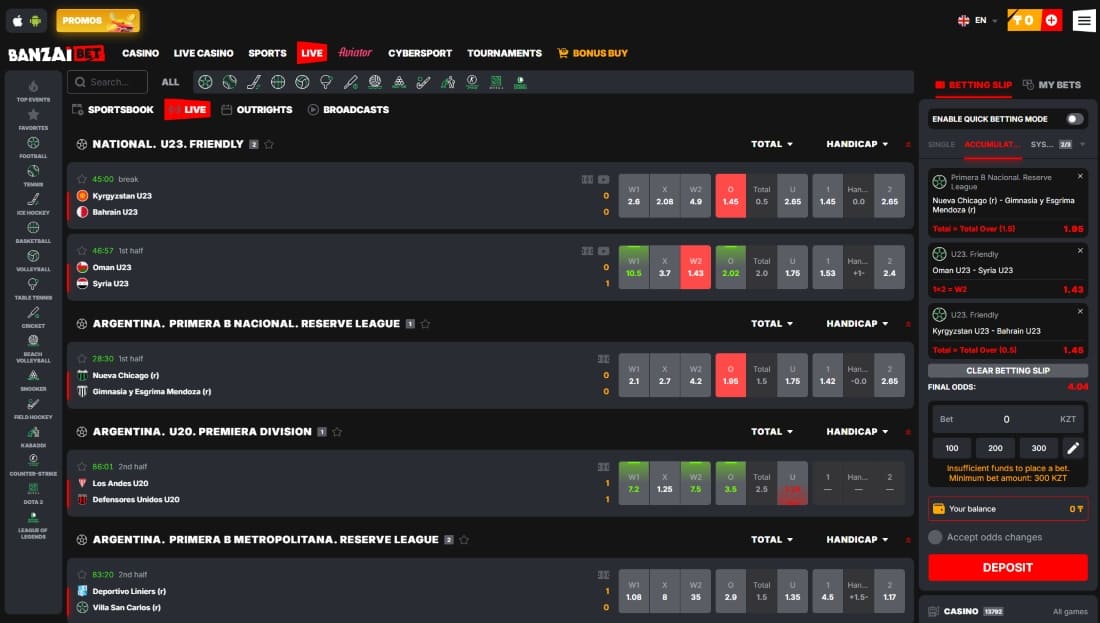Remove Nueva Chicago (r) bet from betting slip
This screenshot has height=623, width=1100.
1080,176
